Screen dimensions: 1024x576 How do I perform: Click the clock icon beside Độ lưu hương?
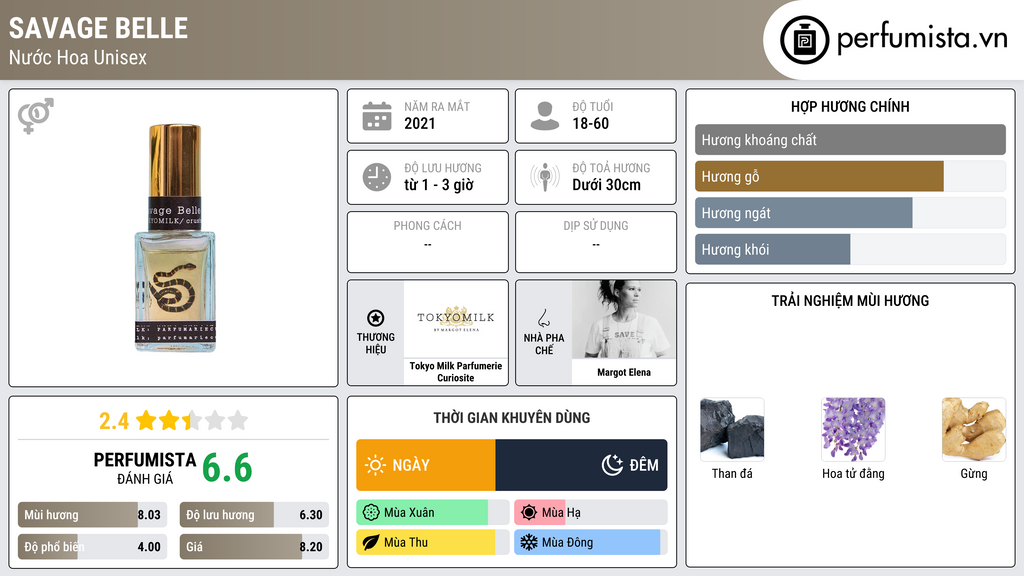pyautogui.click(x=377, y=177)
